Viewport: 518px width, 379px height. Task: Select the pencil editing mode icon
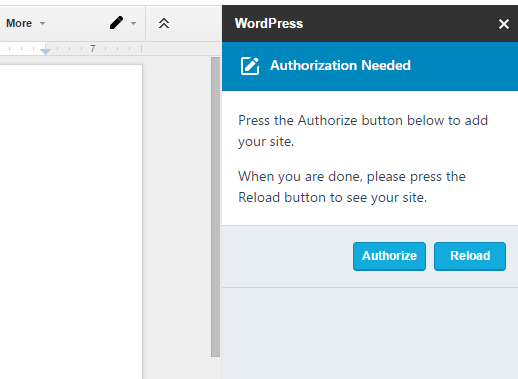[116, 23]
